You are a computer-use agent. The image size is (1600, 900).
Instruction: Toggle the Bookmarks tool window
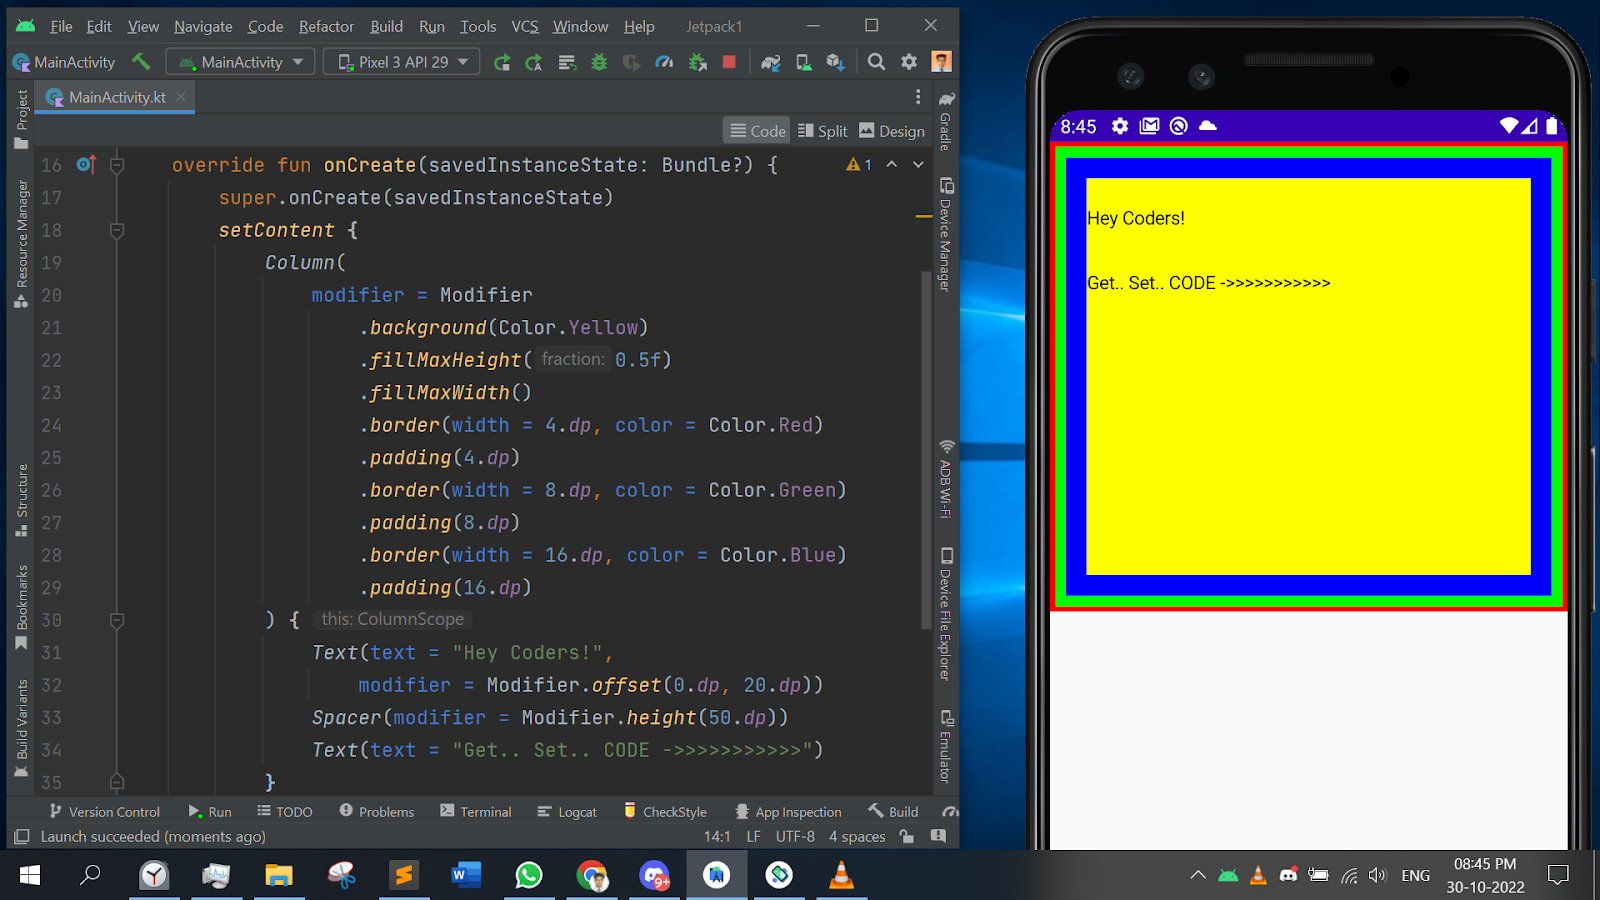click(x=21, y=607)
